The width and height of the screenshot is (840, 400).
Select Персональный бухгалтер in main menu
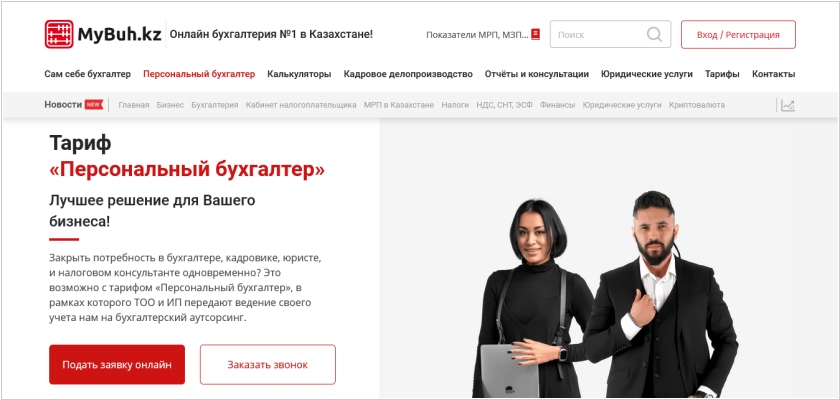pyautogui.click(x=199, y=74)
